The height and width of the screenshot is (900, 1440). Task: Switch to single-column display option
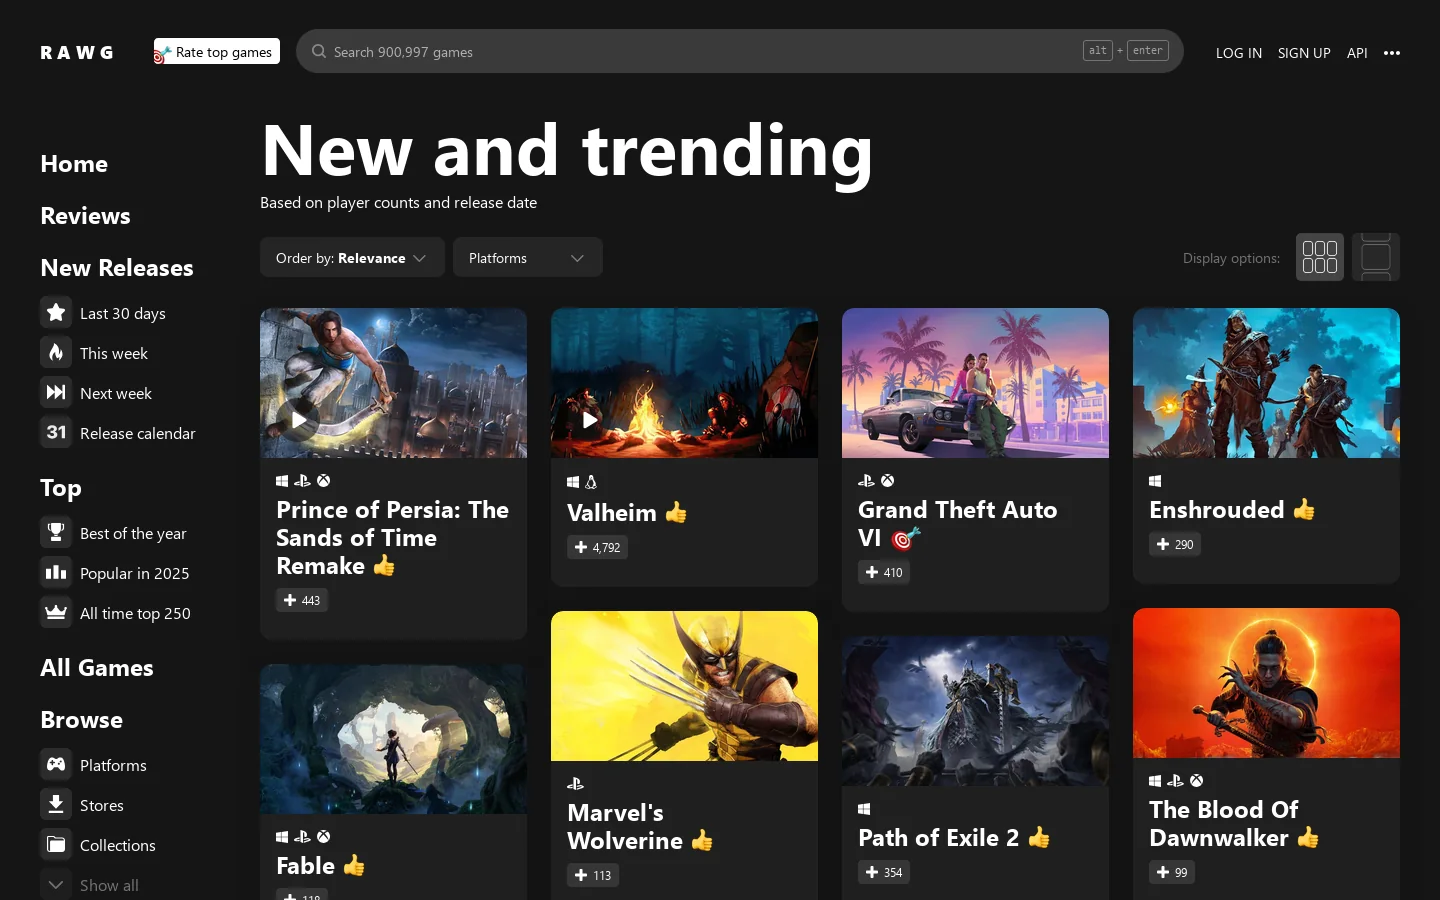[1376, 257]
